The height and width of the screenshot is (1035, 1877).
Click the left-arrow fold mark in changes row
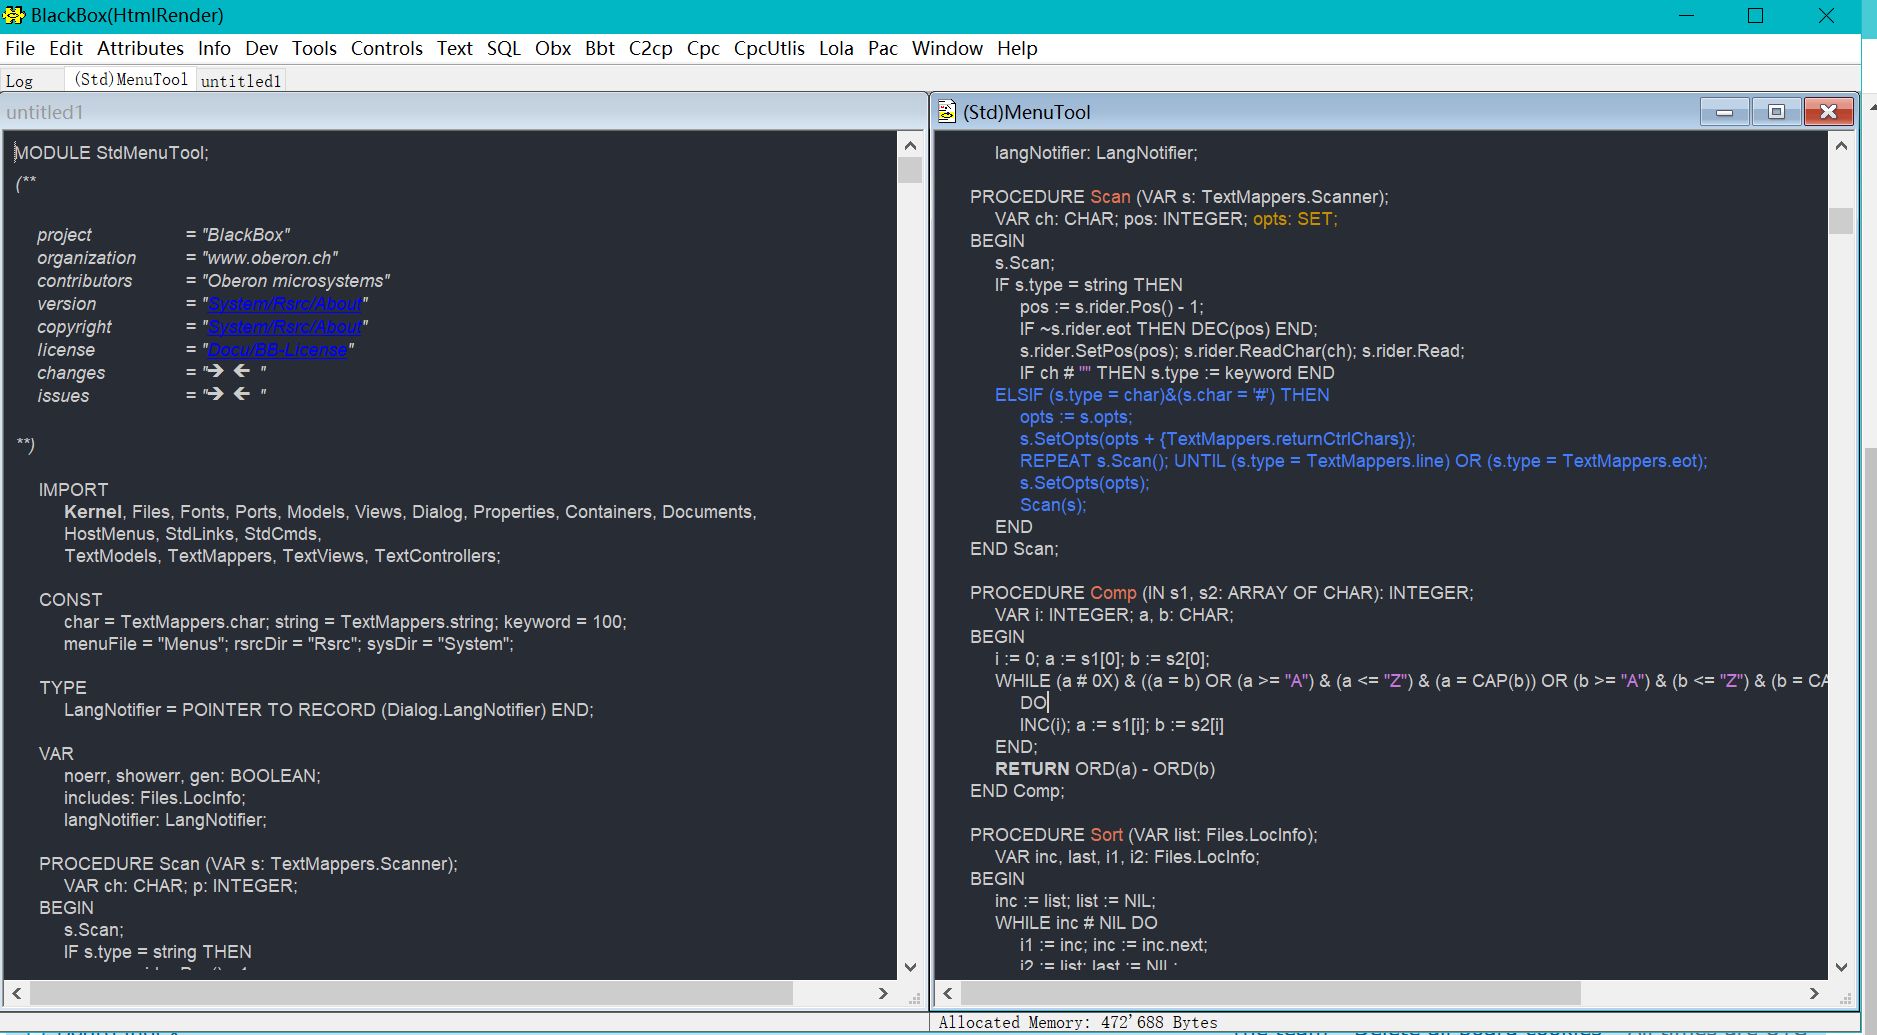[242, 371]
